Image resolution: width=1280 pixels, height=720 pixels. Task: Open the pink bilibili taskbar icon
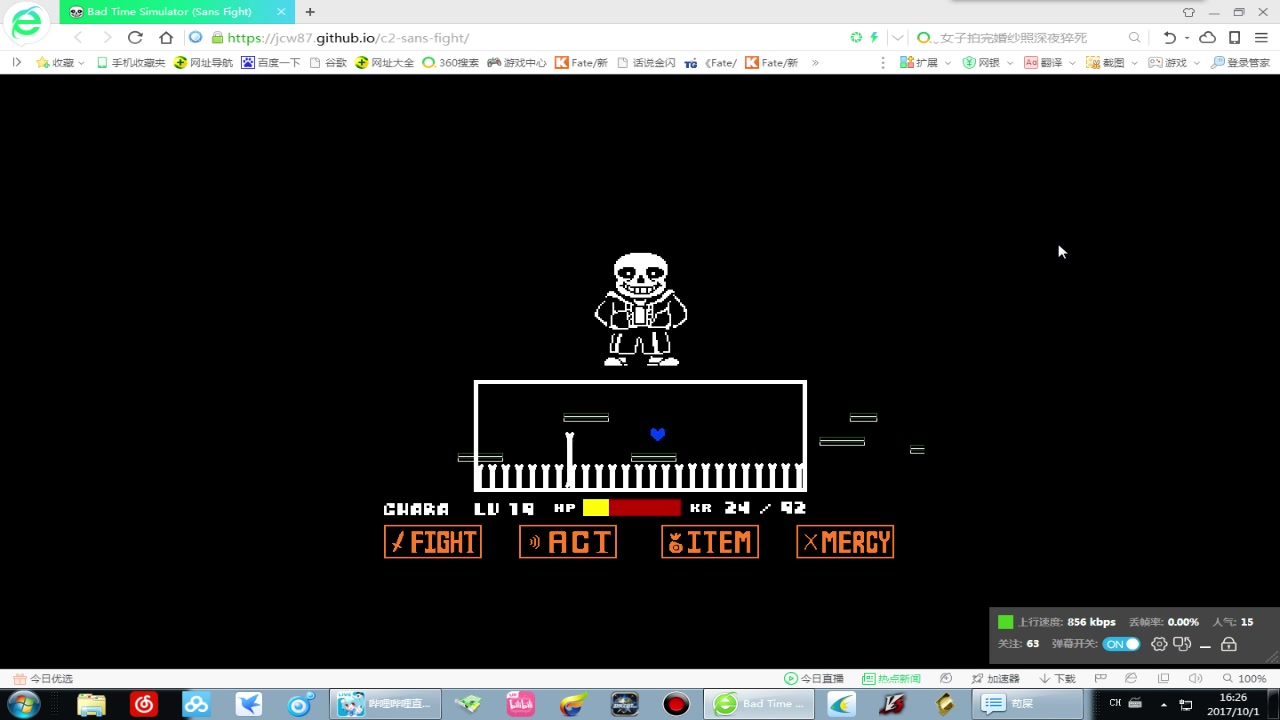520,704
